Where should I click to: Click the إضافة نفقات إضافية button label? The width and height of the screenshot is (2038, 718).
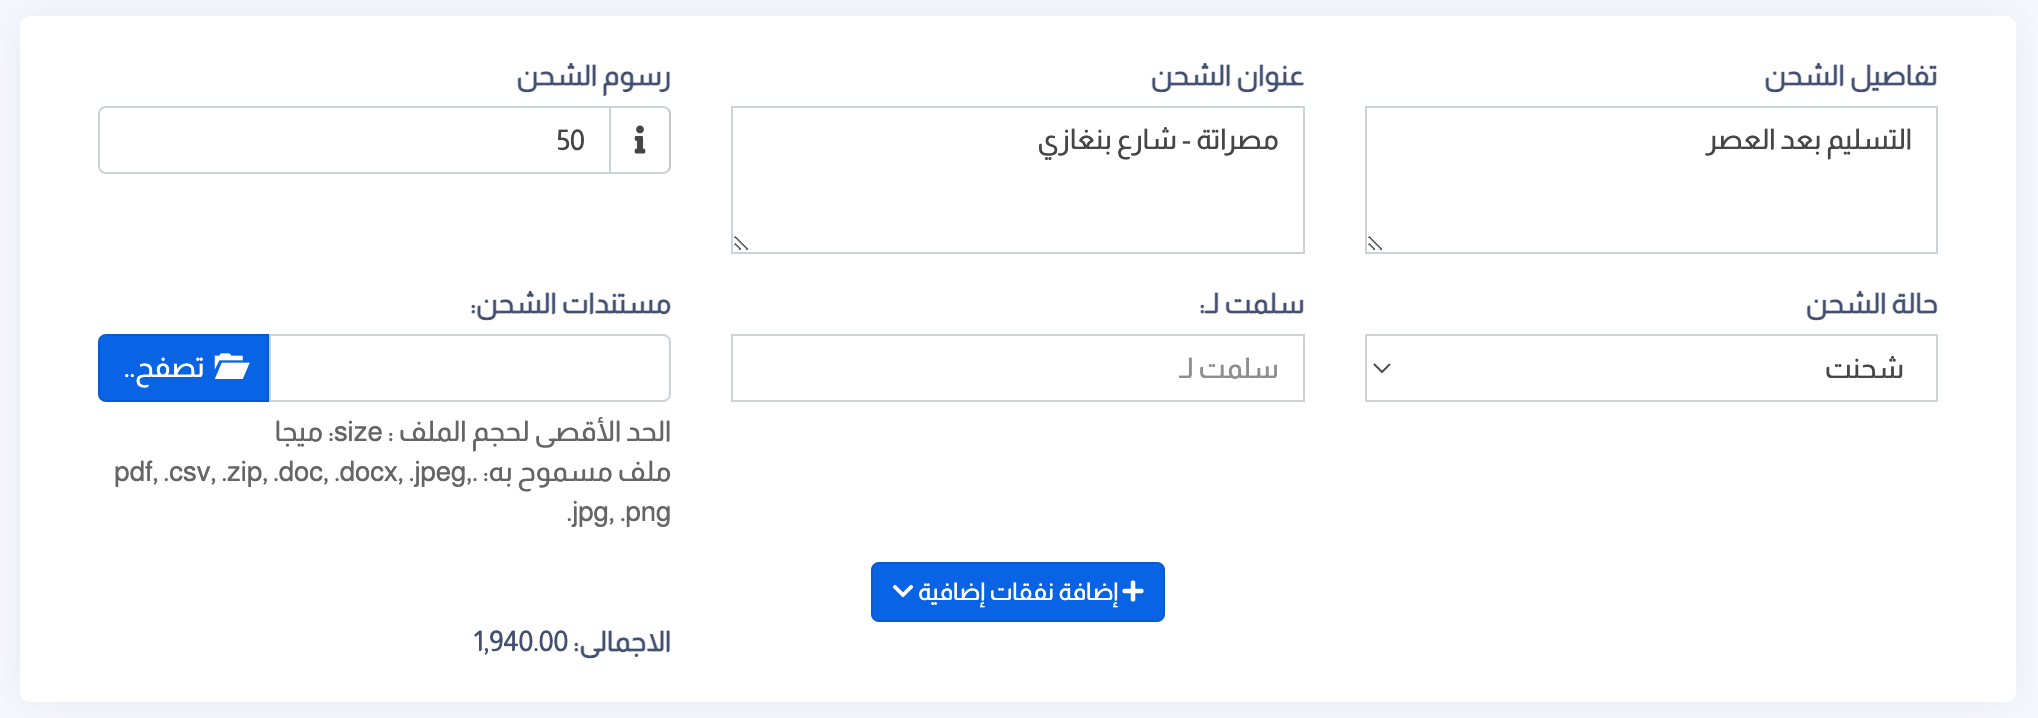(1018, 592)
